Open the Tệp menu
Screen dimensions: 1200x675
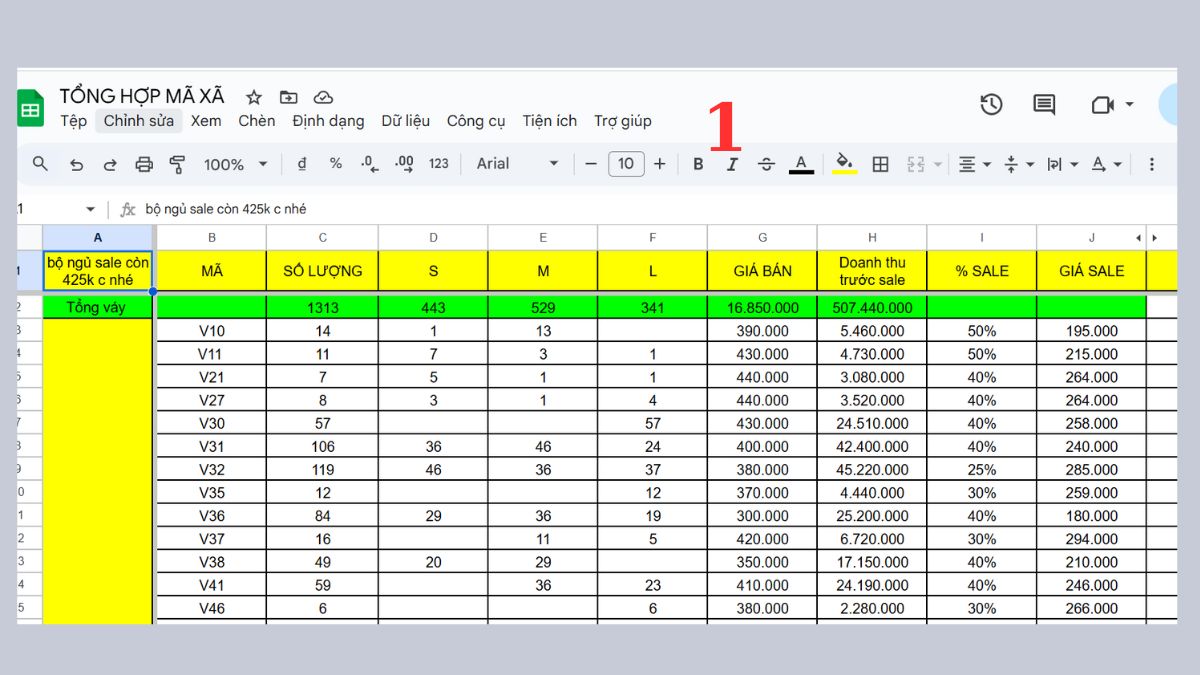click(73, 121)
